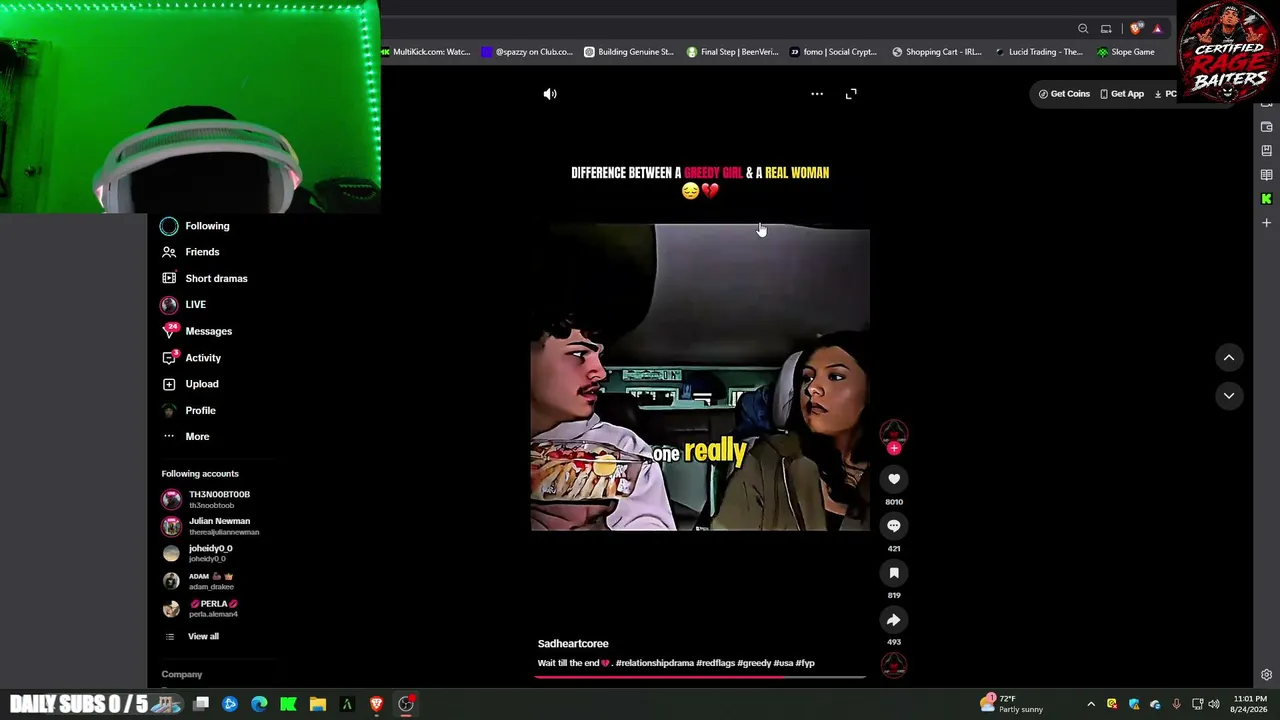Image resolution: width=1280 pixels, height=720 pixels.
Task: Open your Profile page
Action: [200, 411]
